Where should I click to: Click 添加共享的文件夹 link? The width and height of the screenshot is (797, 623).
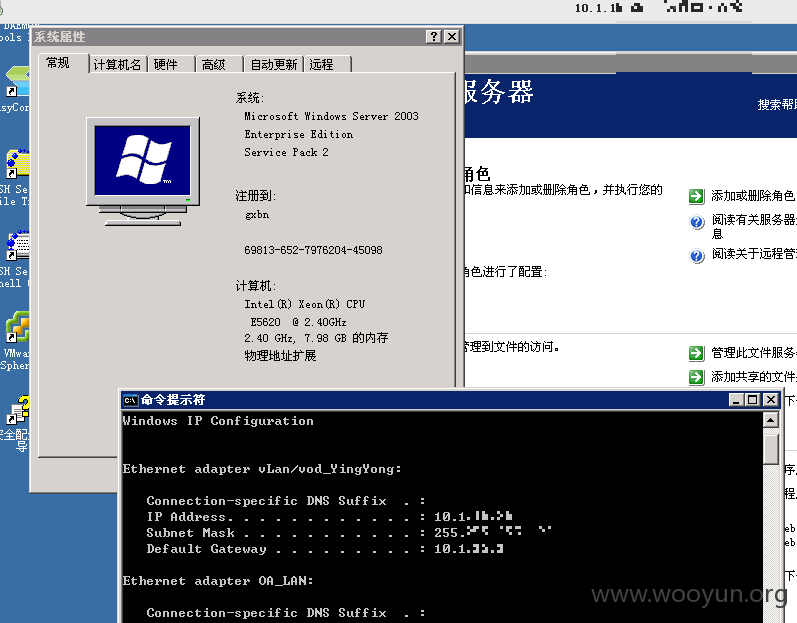click(754, 376)
